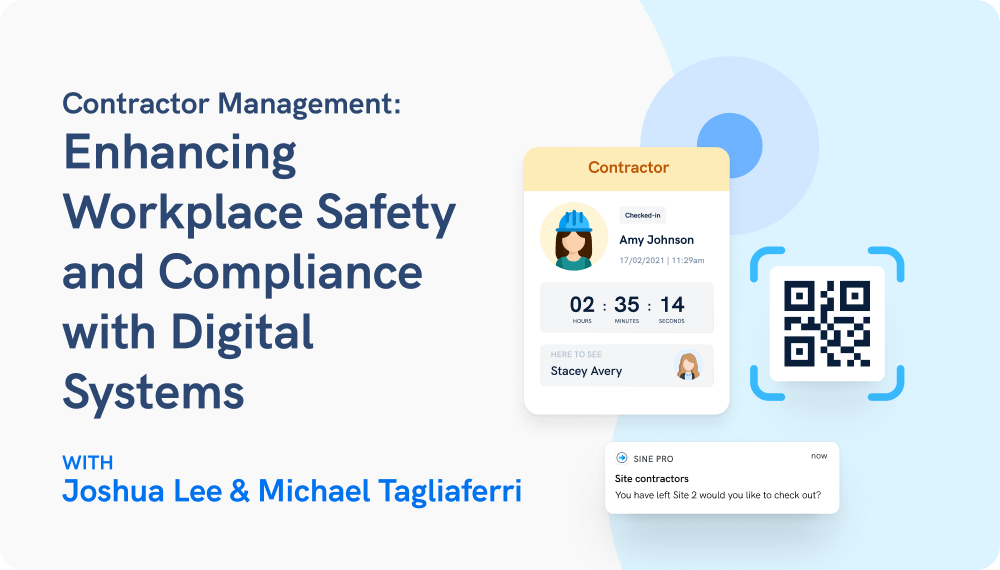Click the 14 seconds value
1000x570 pixels.
pyautogui.click(x=672, y=304)
